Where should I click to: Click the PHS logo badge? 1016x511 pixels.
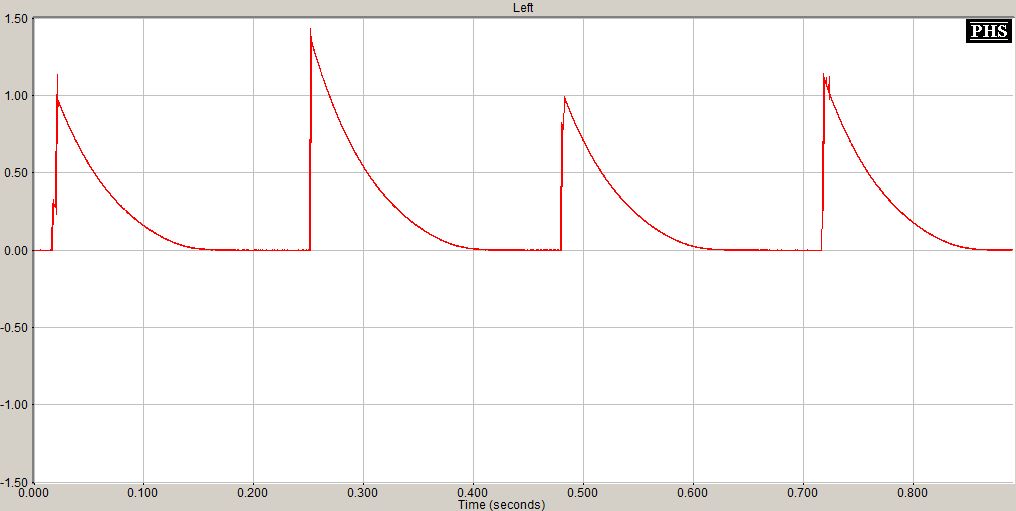click(x=987, y=31)
